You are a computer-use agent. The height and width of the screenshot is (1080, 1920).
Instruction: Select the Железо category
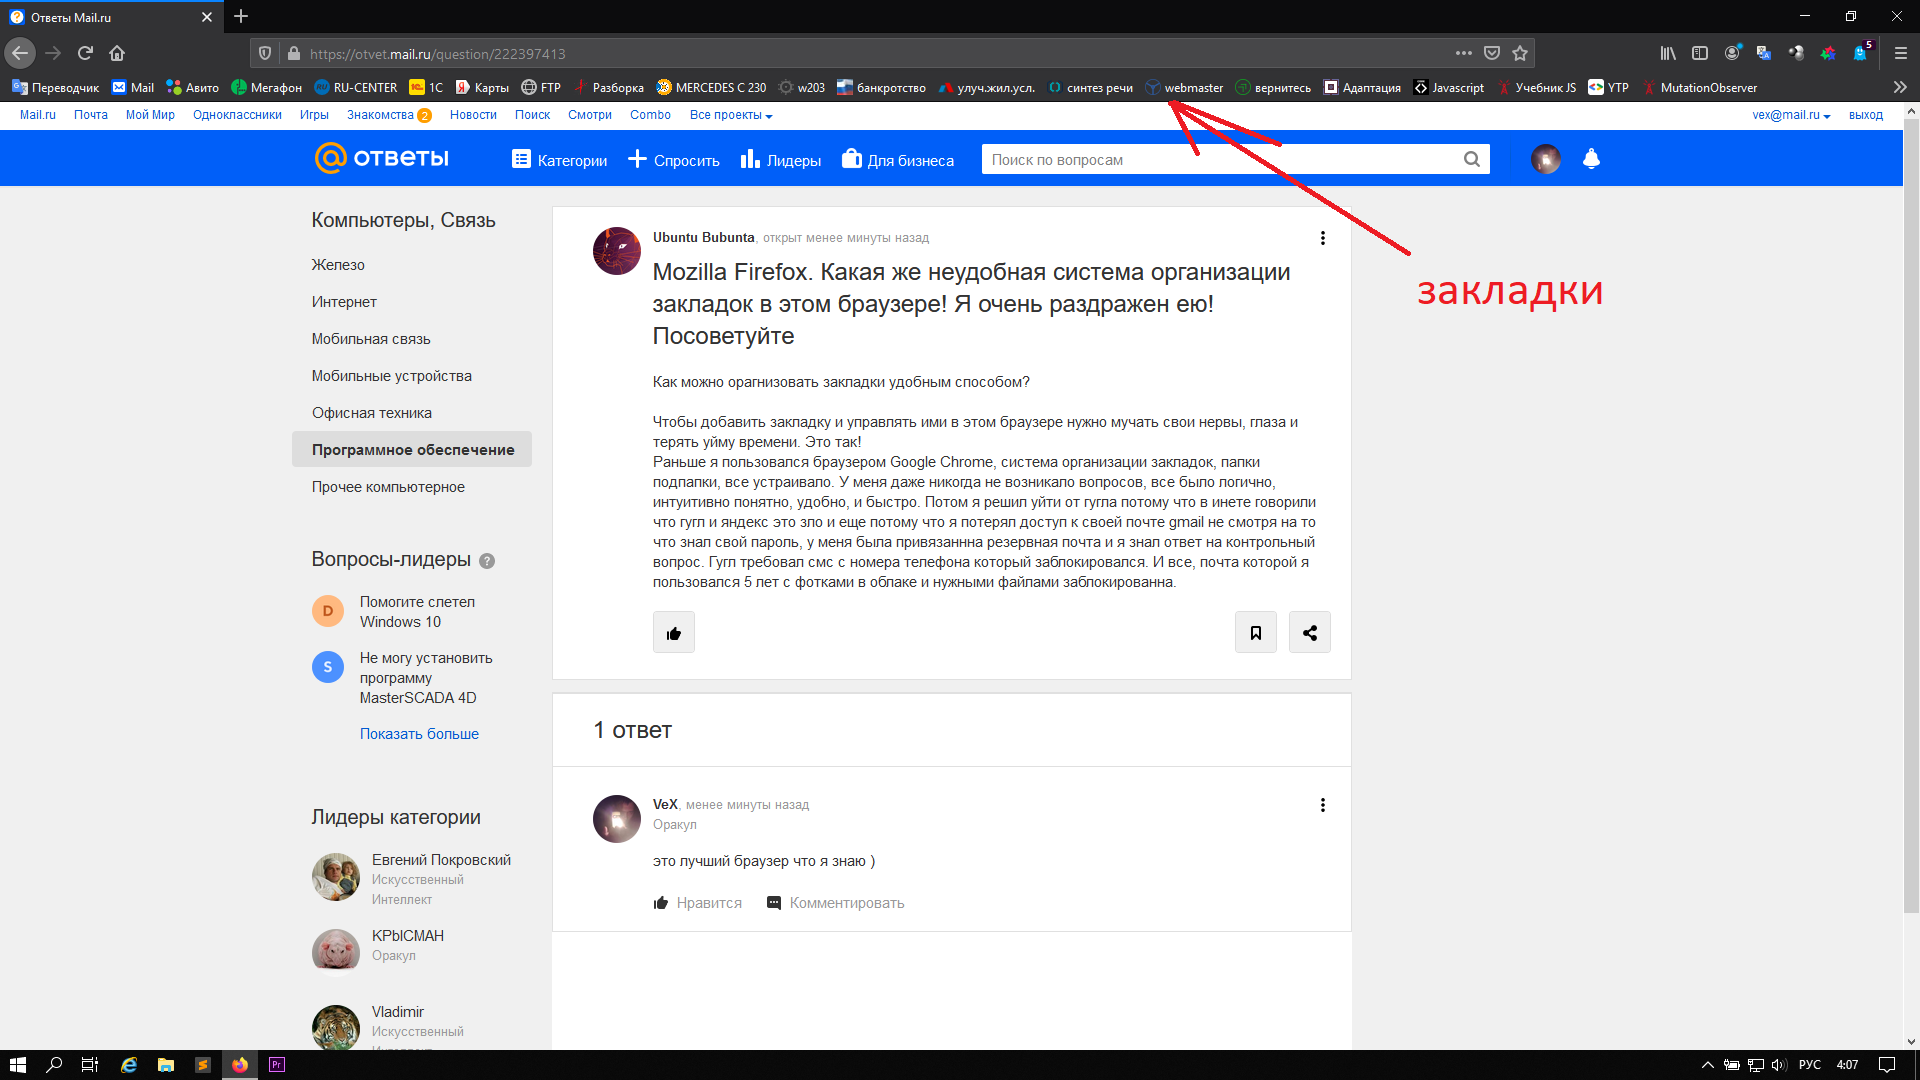[338, 265]
